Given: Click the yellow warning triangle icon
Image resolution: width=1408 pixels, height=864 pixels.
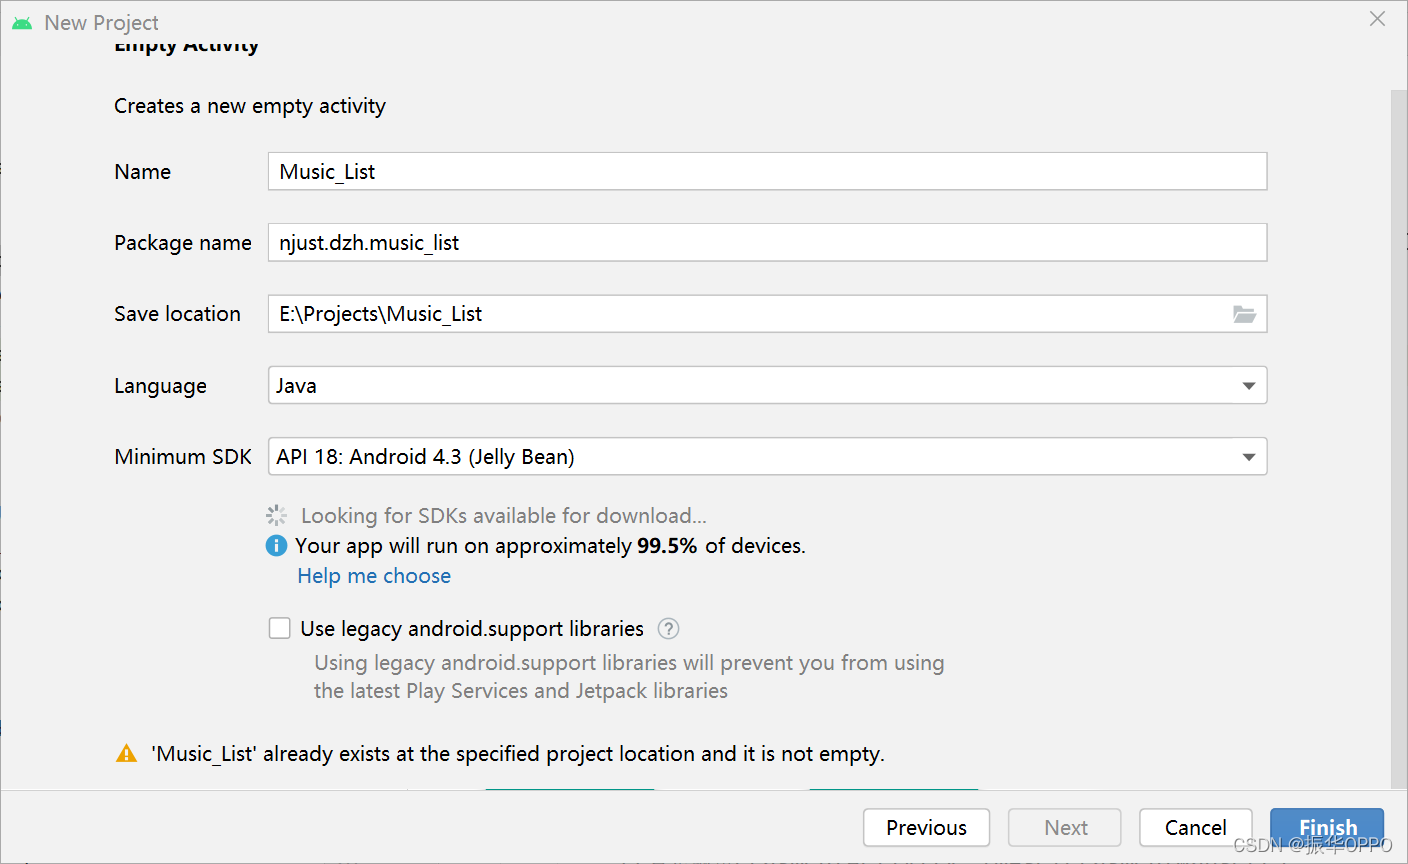Looking at the screenshot, I should 127,754.
